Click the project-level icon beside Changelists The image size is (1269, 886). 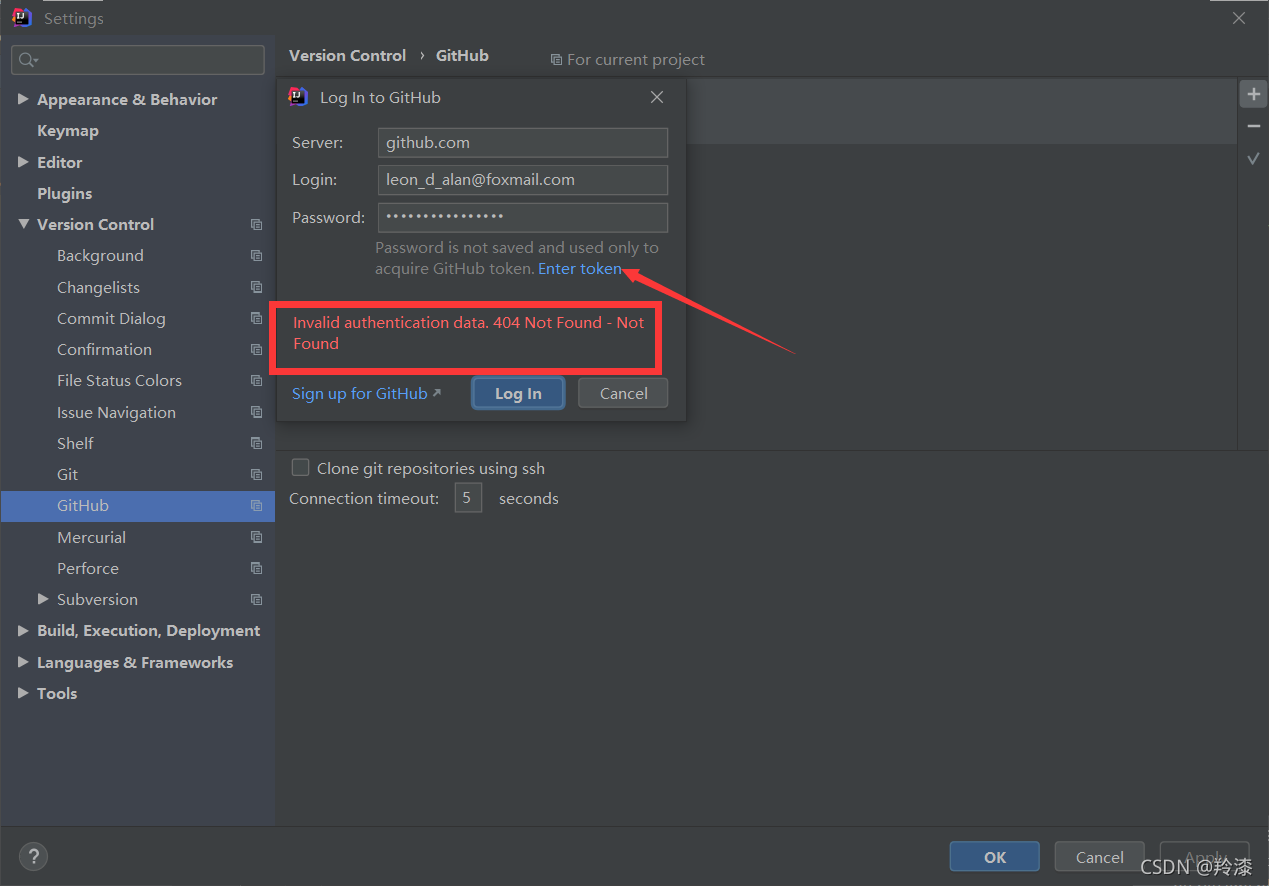click(257, 287)
